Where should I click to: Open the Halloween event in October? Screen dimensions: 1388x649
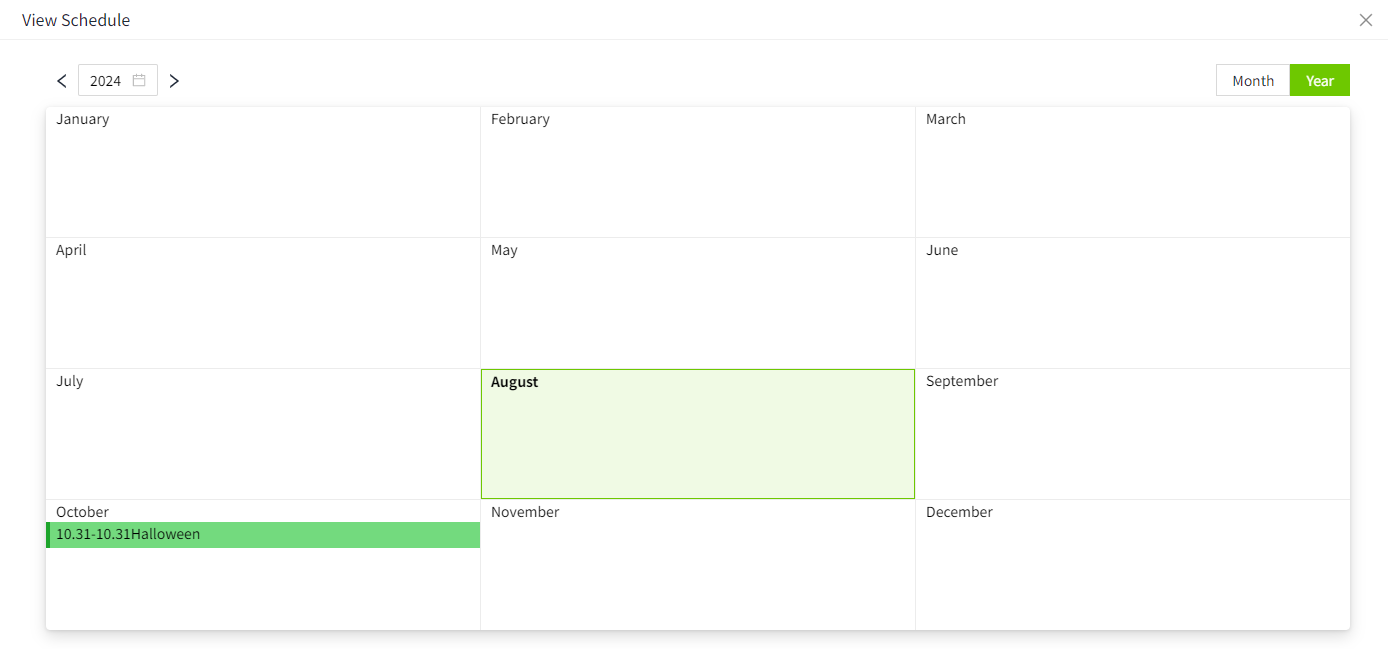pos(264,535)
